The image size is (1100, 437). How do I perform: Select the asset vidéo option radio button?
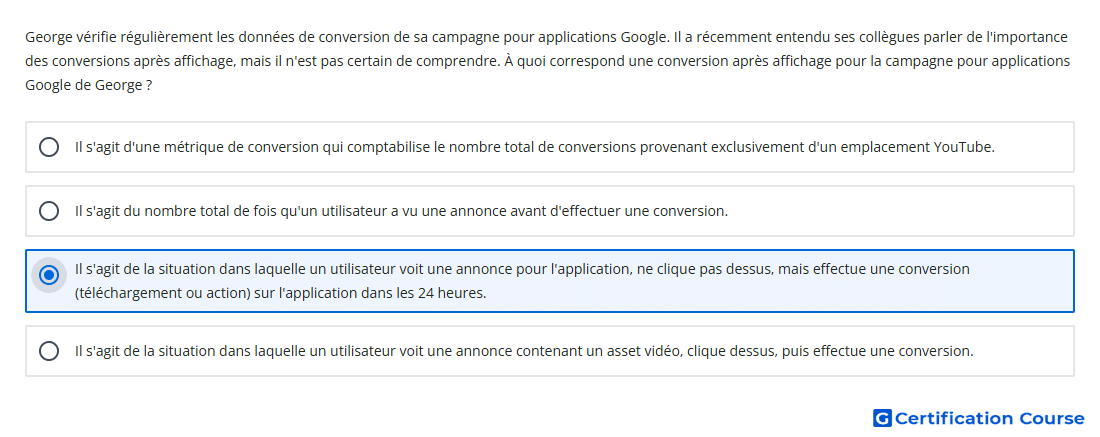coord(49,351)
